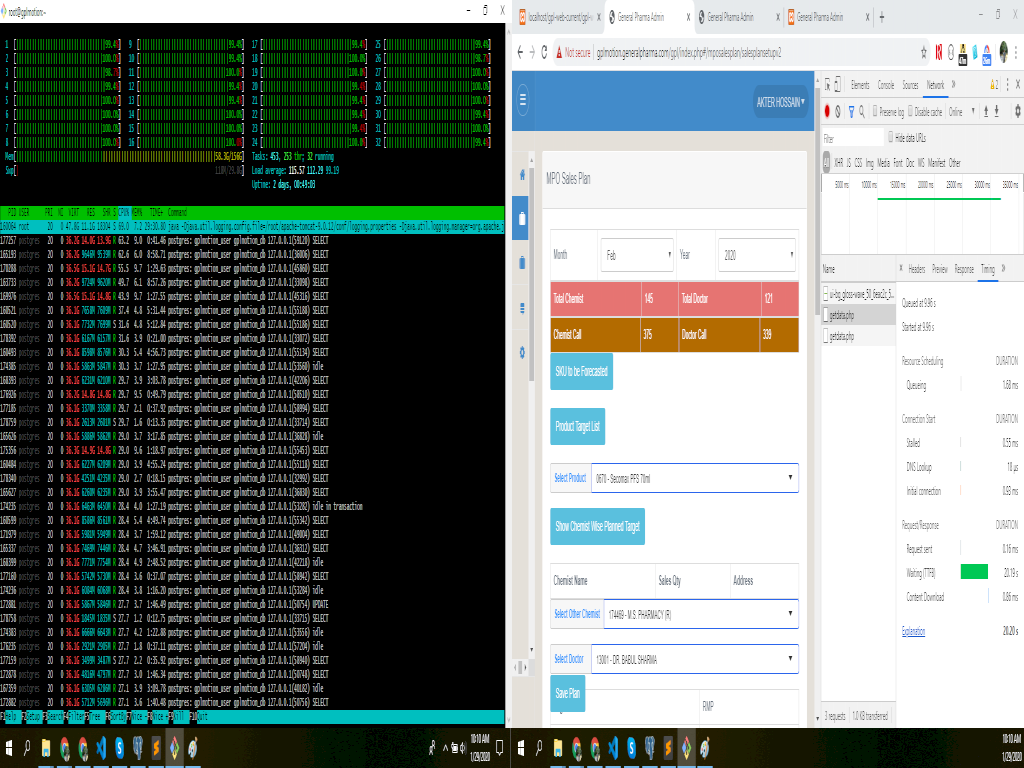Enable the Disable cache checkbox

910,112
